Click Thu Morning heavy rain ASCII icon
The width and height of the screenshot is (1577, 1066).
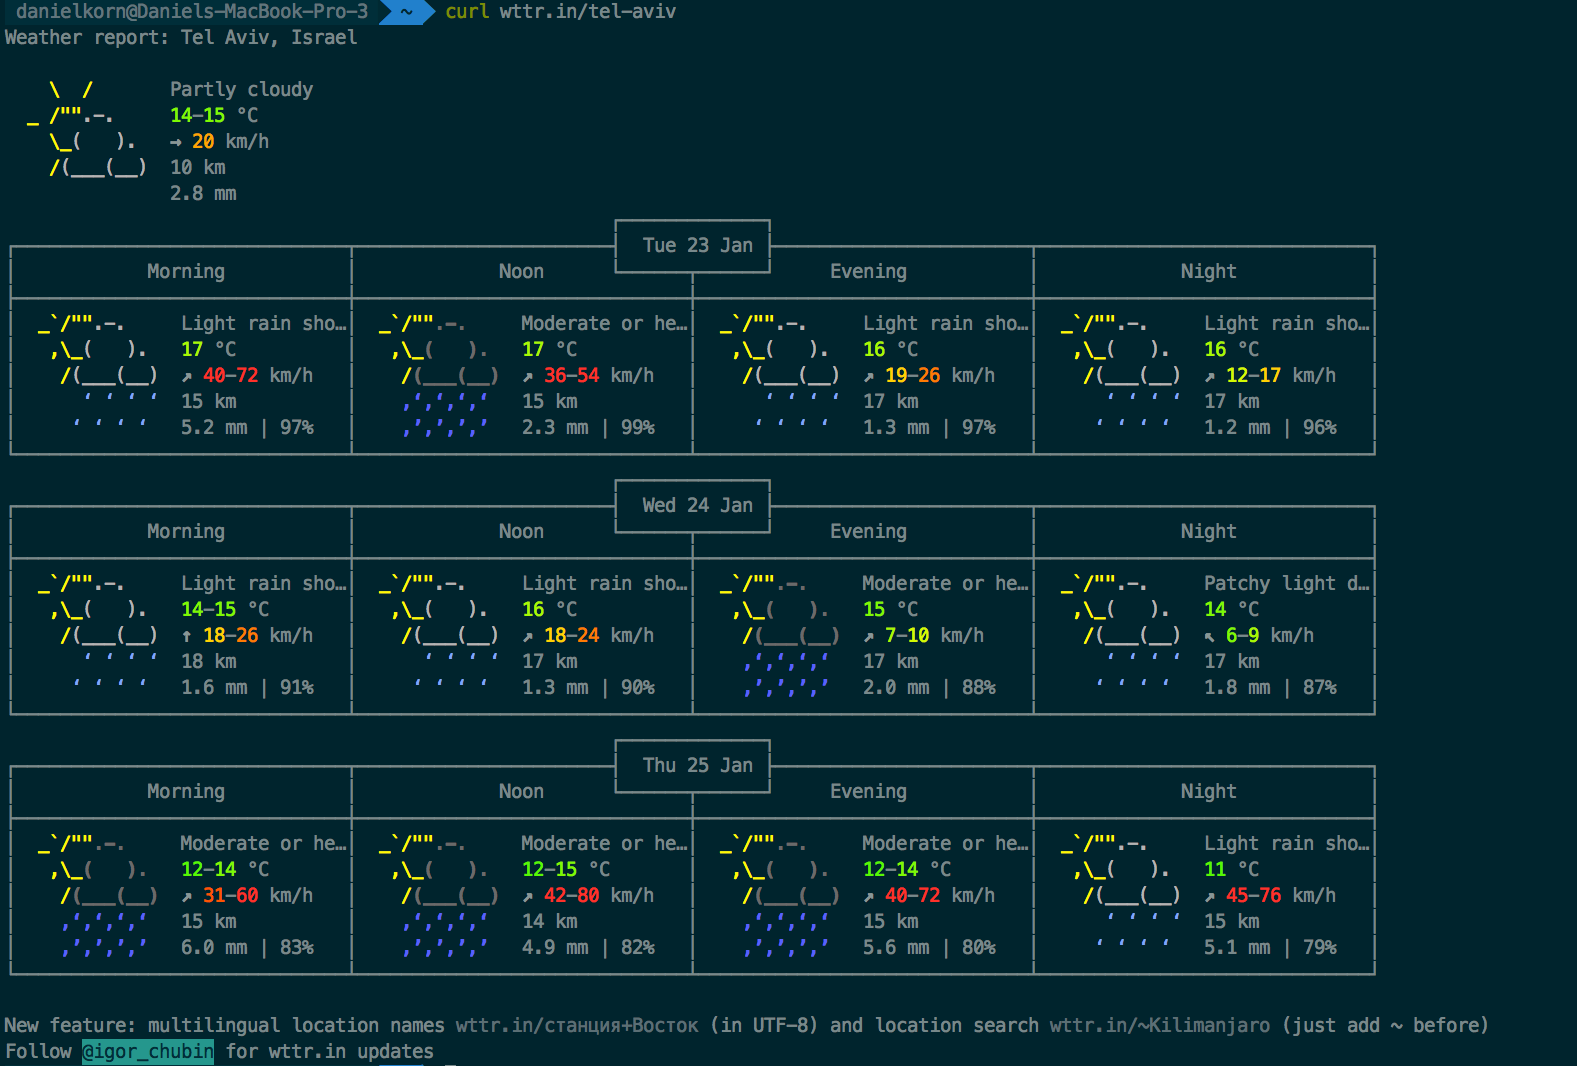(98, 895)
